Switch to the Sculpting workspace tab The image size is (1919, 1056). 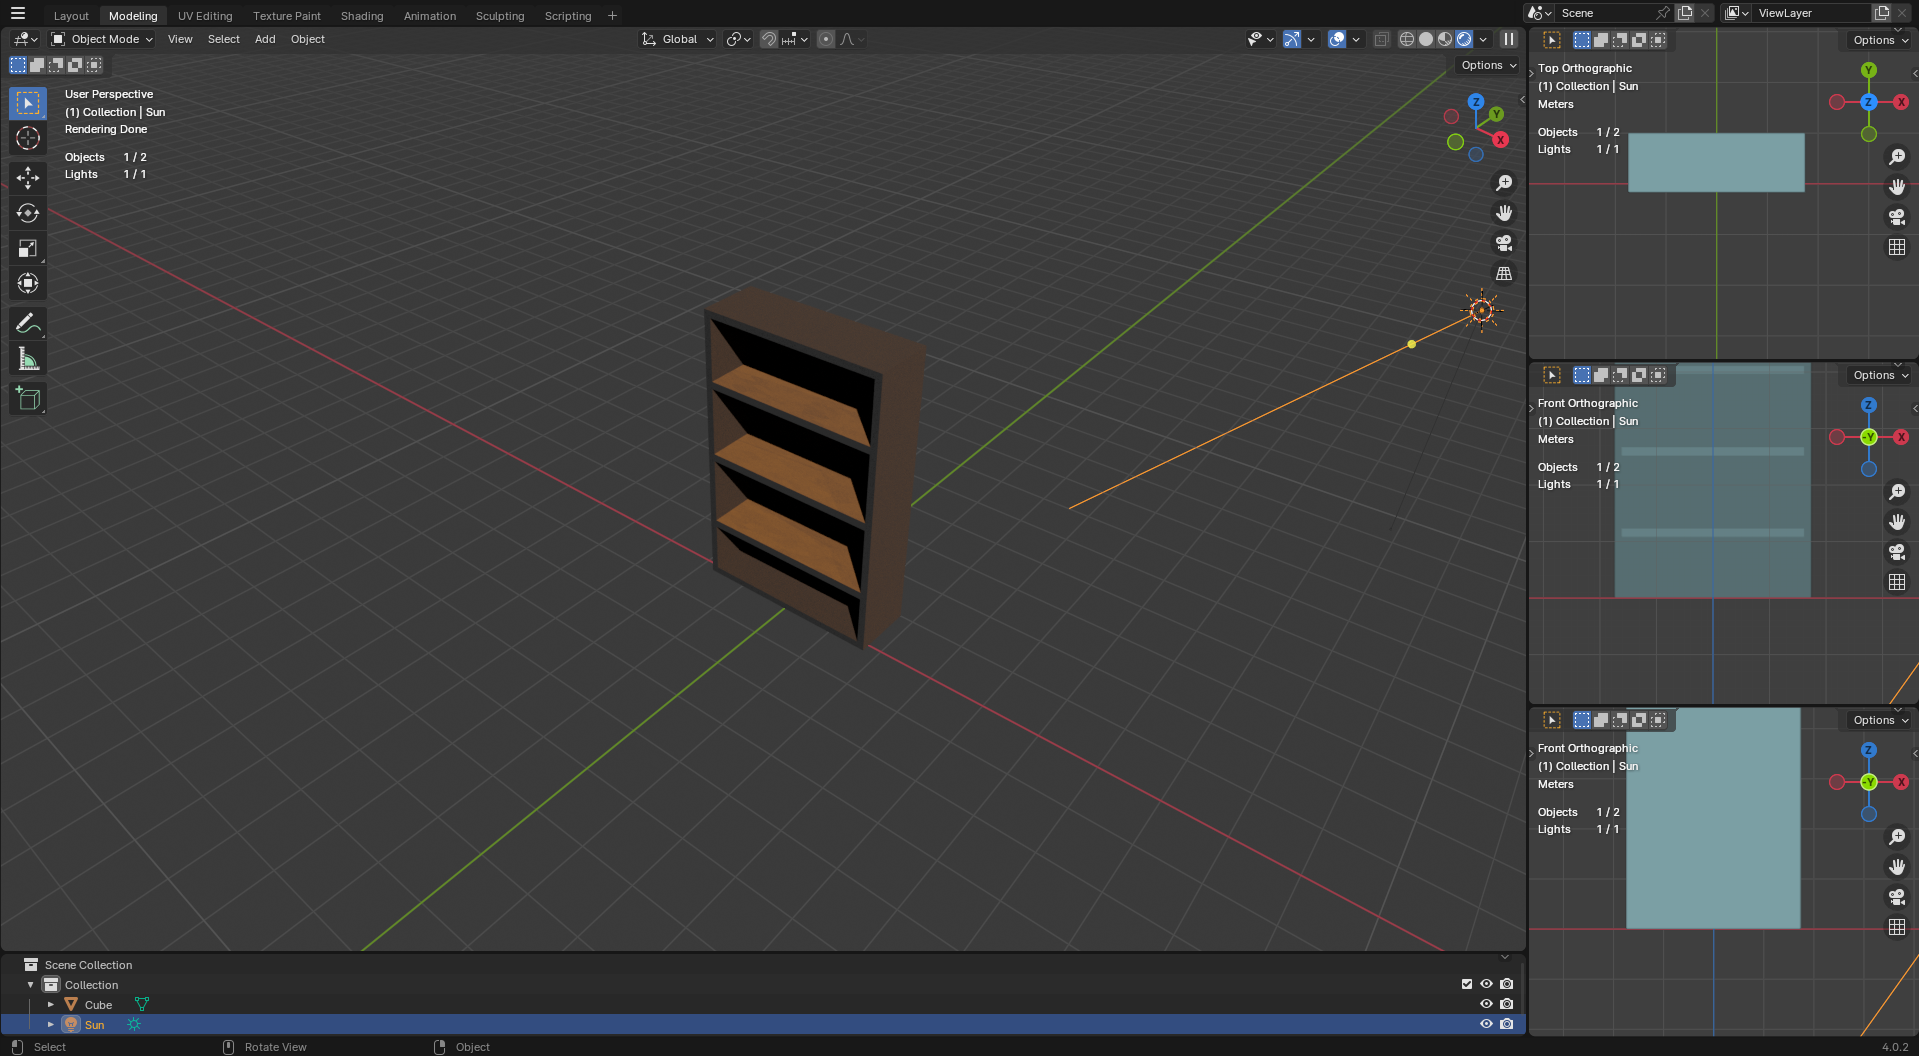coord(500,16)
